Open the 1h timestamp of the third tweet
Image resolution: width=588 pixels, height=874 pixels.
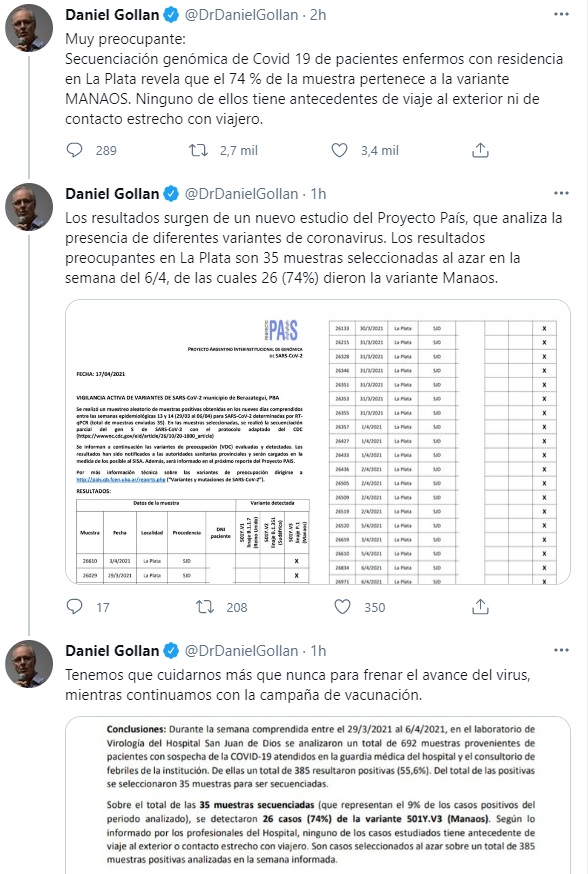[318, 651]
